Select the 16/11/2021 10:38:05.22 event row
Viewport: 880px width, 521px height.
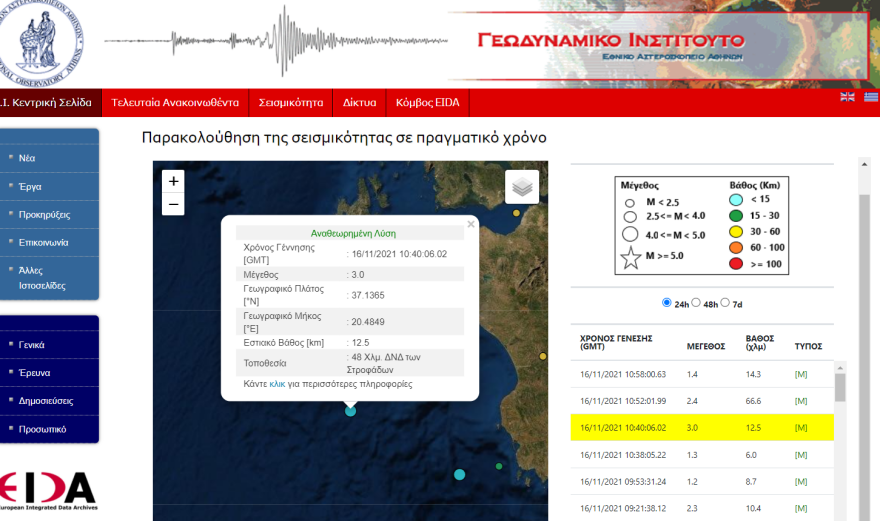tap(702, 455)
